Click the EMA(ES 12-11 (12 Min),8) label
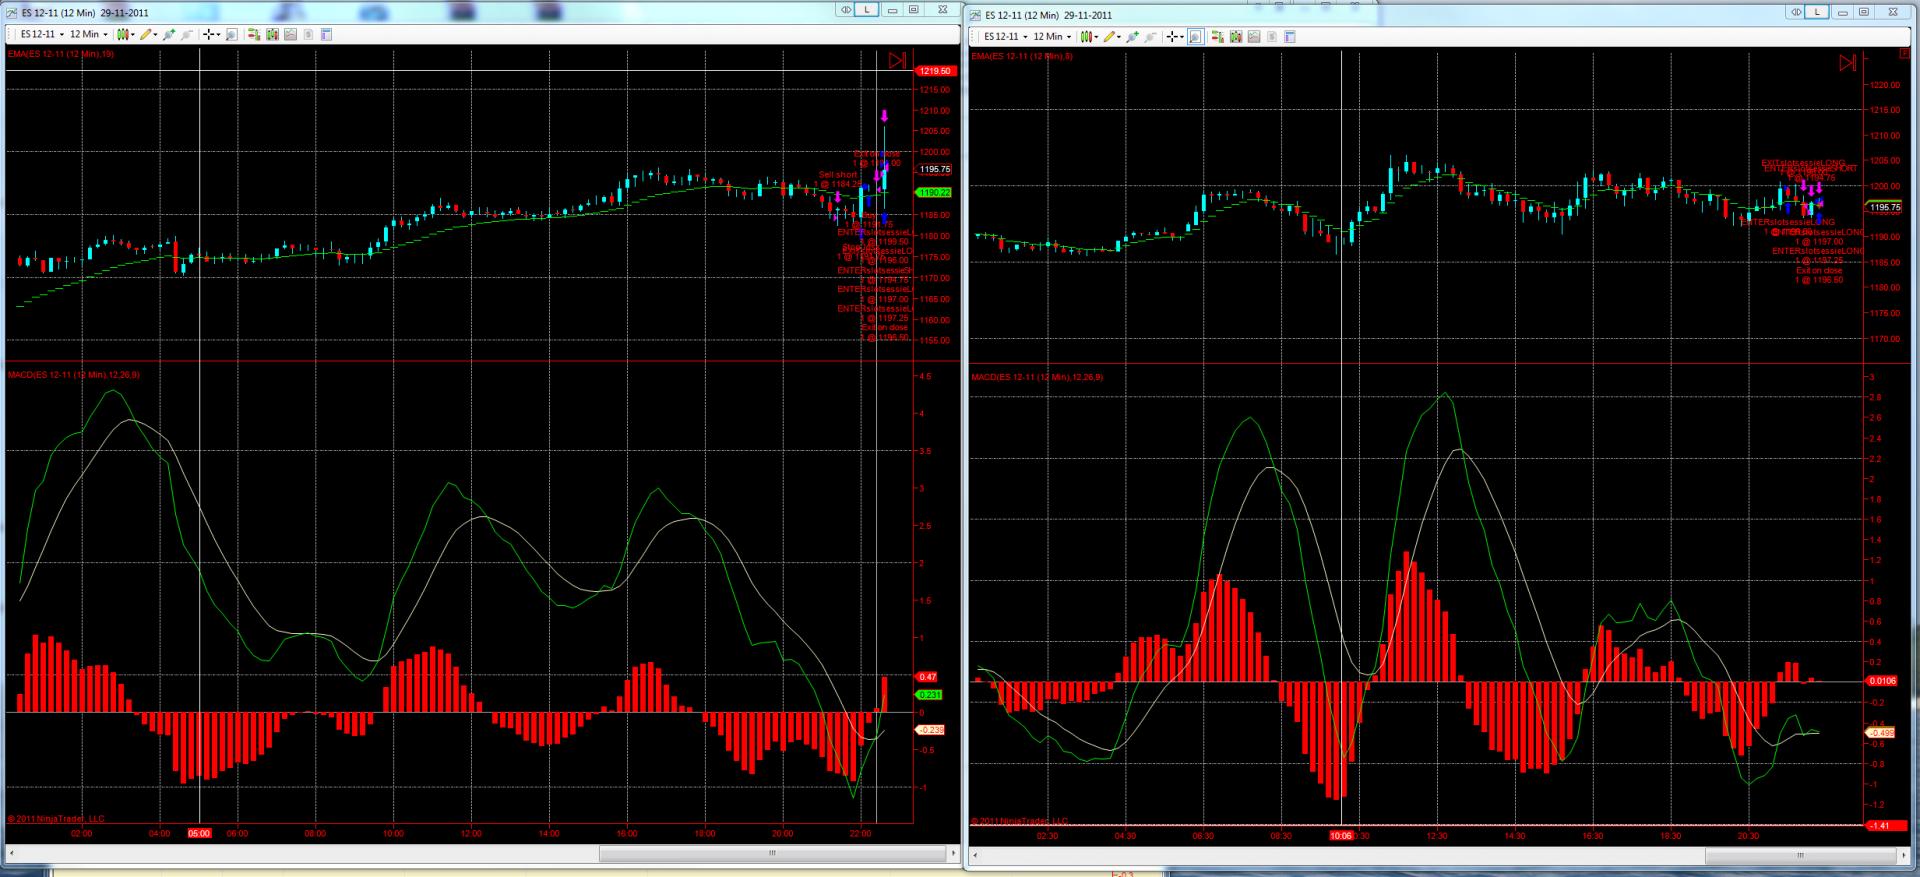 pyautogui.click(x=1023, y=57)
